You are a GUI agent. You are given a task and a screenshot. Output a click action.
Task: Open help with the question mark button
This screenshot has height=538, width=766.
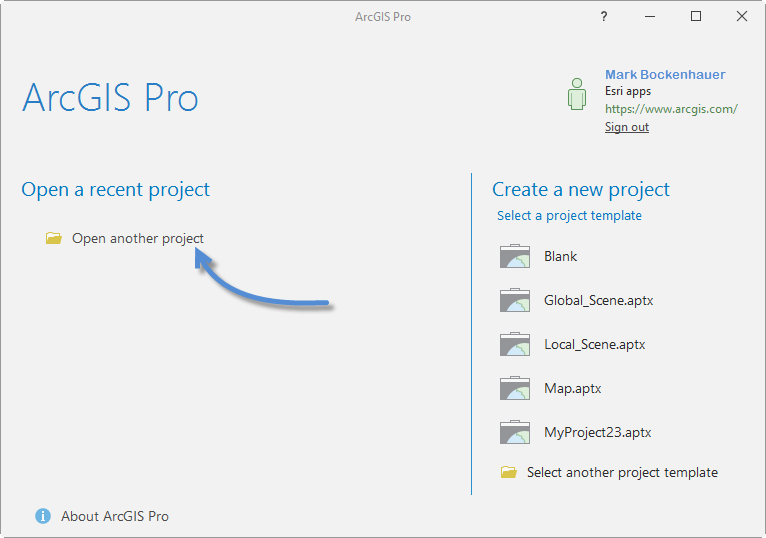pyautogui.click(x=604, y=17)
